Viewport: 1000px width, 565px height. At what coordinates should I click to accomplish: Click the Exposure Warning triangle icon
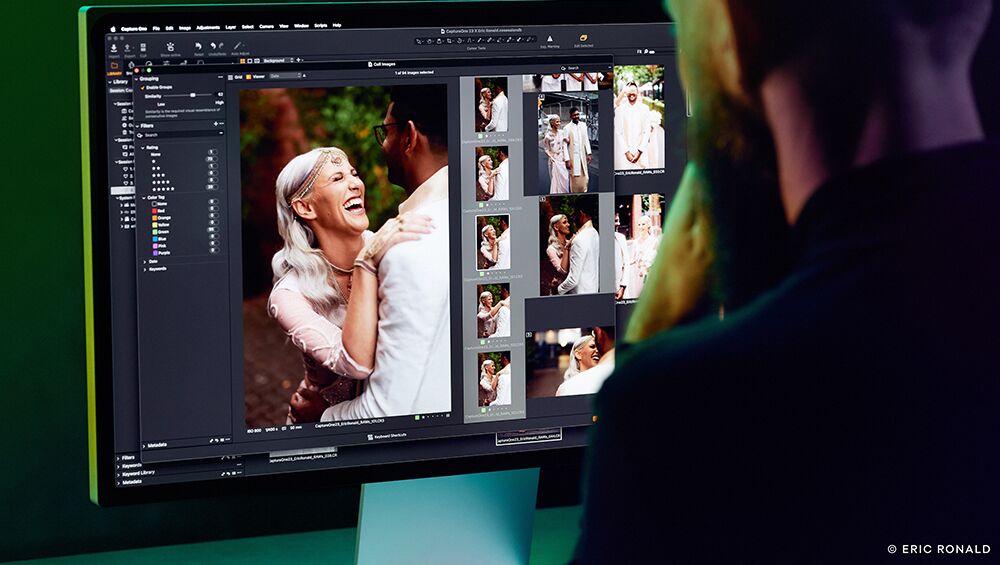click(x=549, y=39)
